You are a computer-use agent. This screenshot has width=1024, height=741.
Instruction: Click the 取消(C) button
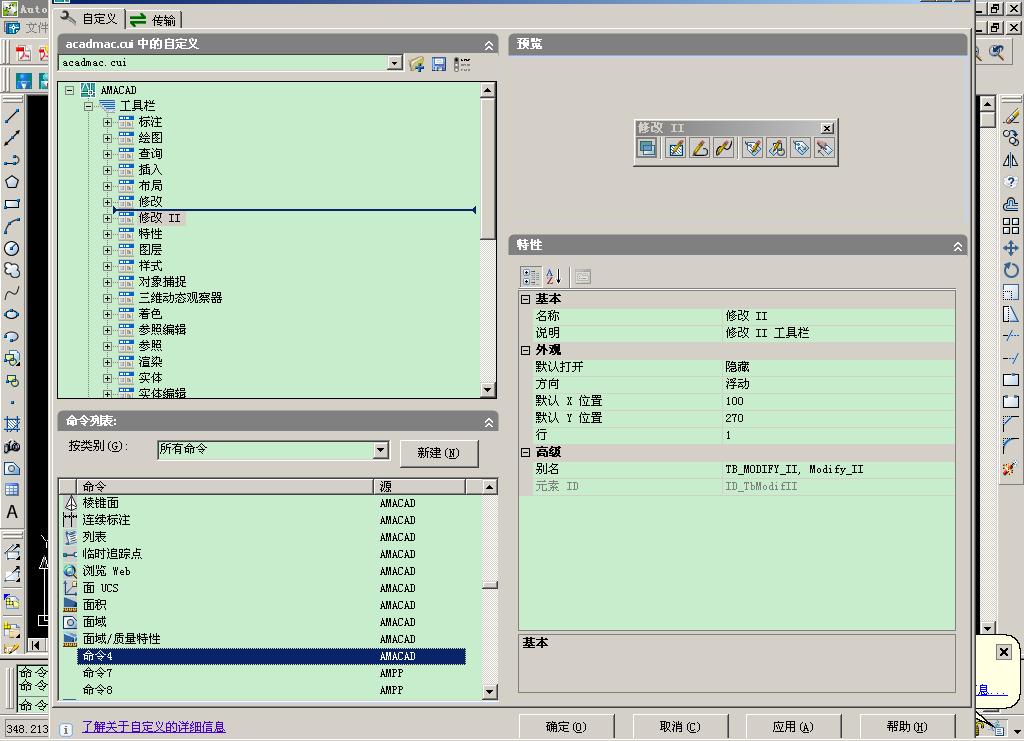coord(680,727)
